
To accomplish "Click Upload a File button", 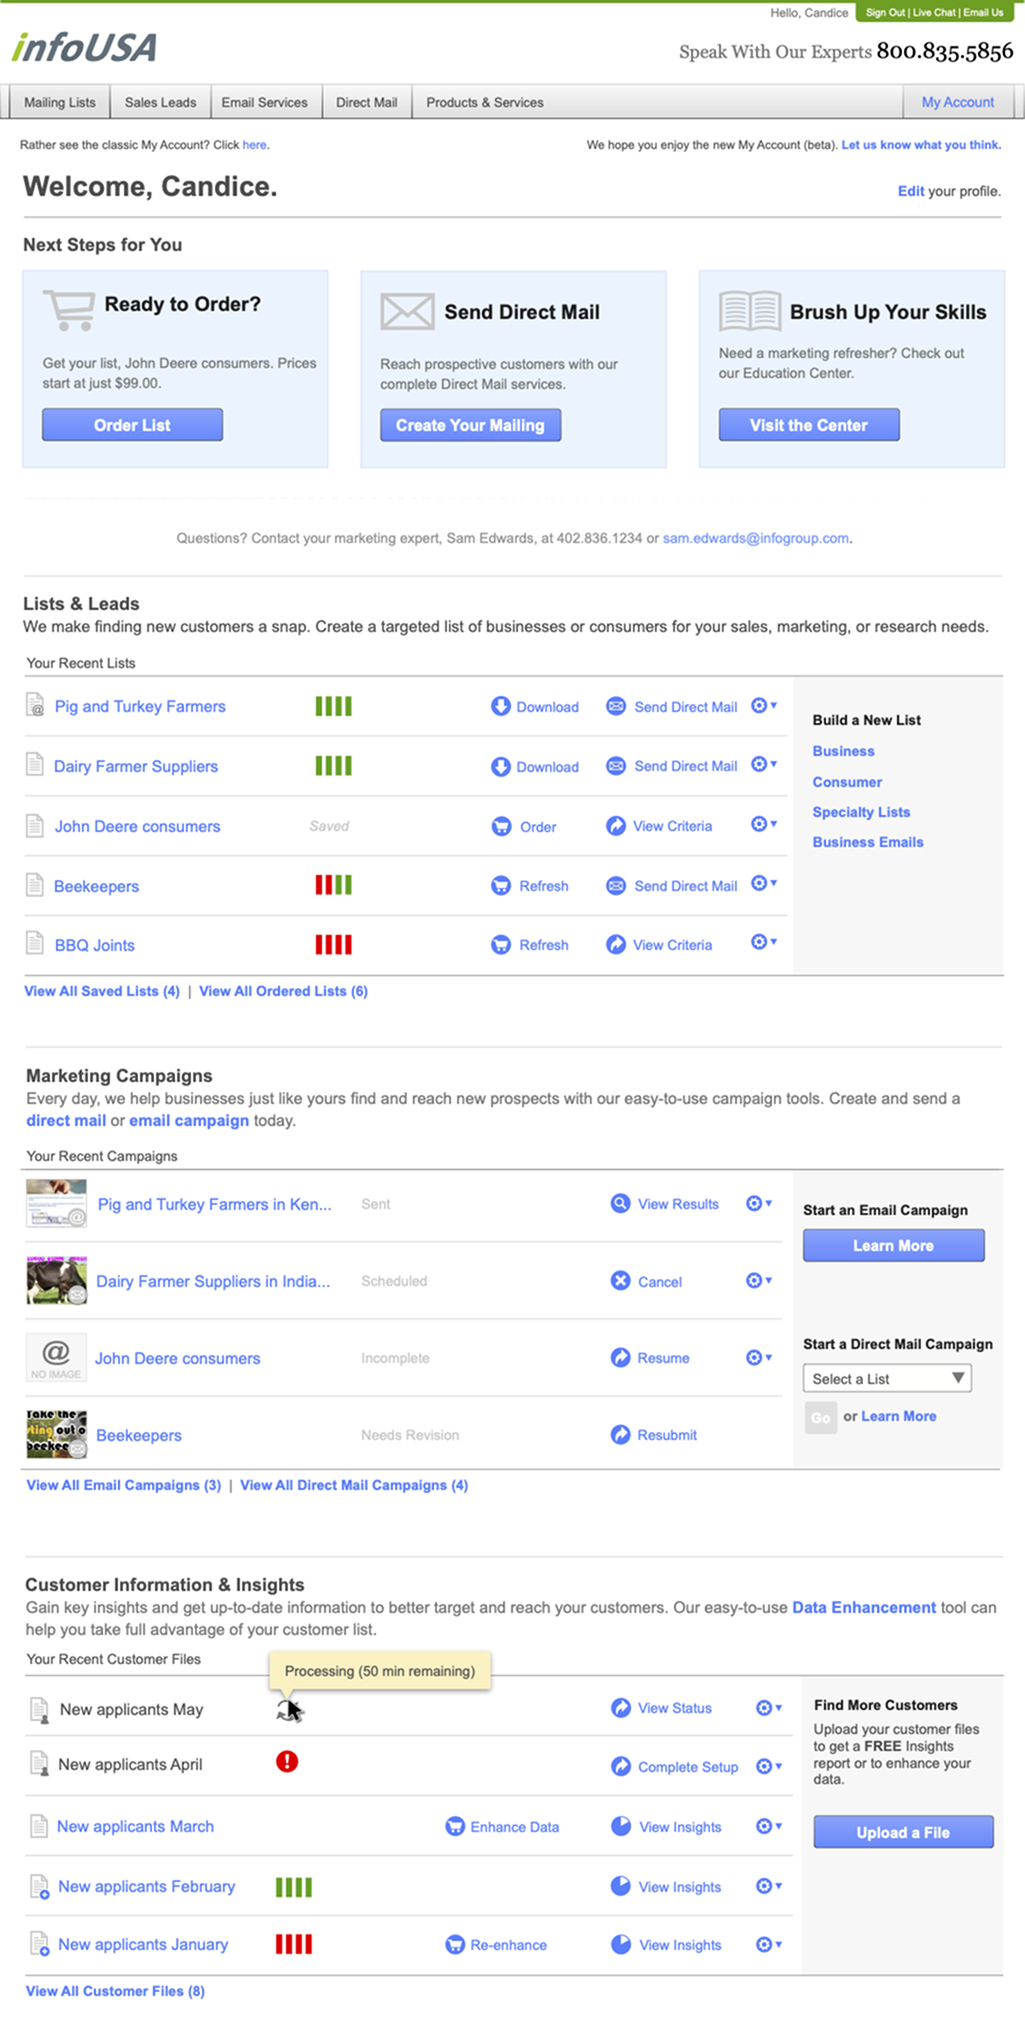I will click(903, 1832).
